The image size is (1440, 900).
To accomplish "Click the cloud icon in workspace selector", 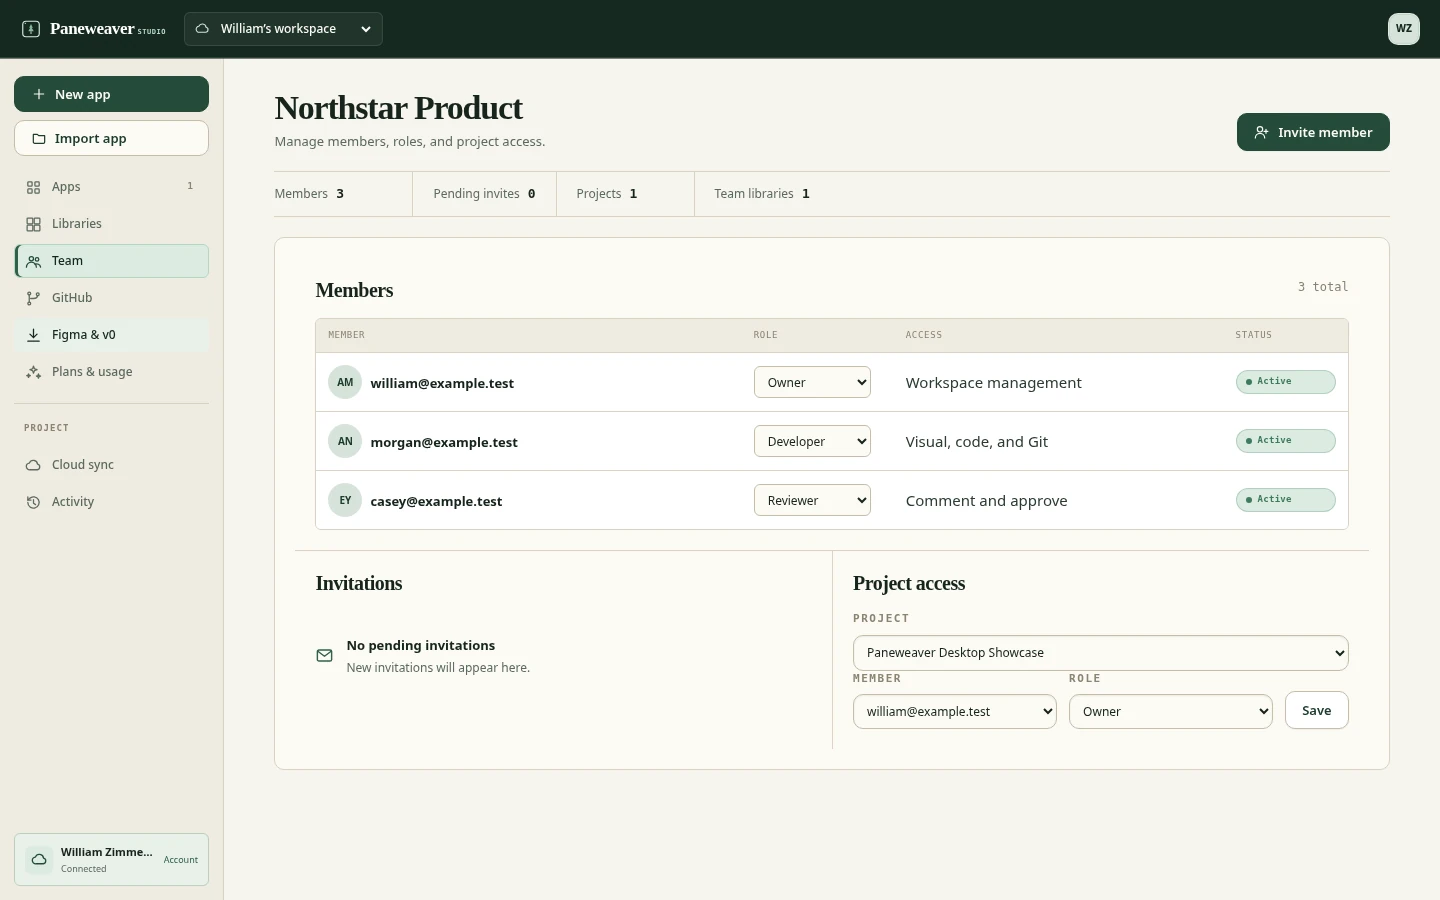I will (x=202, y=29).
